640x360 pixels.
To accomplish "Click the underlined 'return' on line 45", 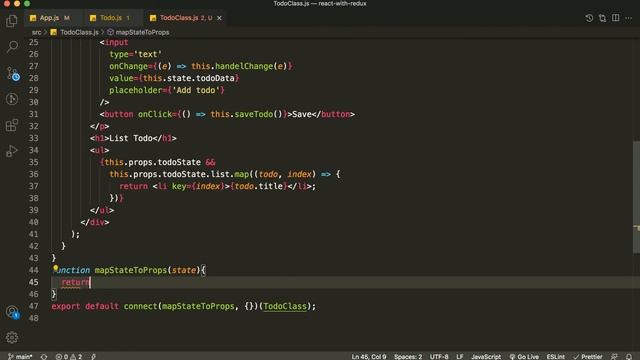I will [75, 282].
